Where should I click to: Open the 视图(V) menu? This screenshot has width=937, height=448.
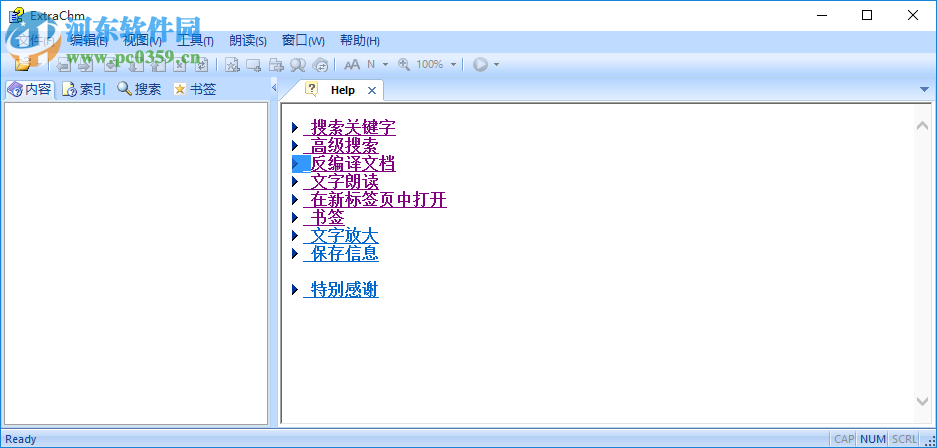pos(142,41)
